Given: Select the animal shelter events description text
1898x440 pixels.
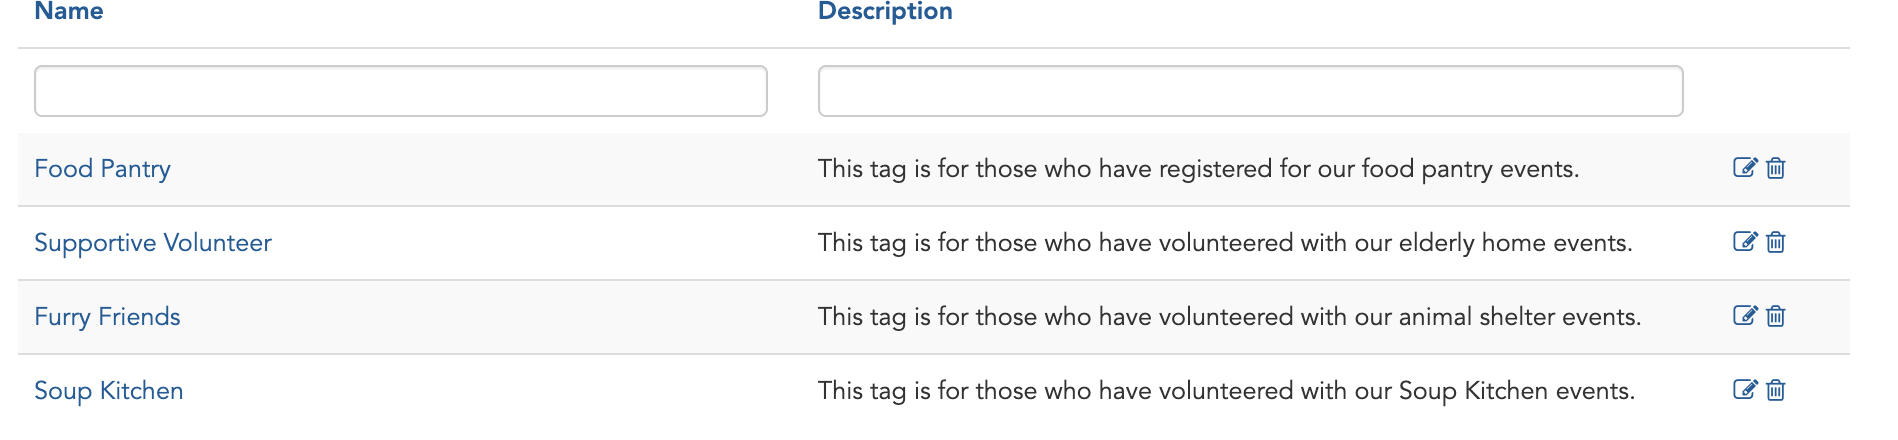Looking at the screenshot, I should coord(1230,317).
